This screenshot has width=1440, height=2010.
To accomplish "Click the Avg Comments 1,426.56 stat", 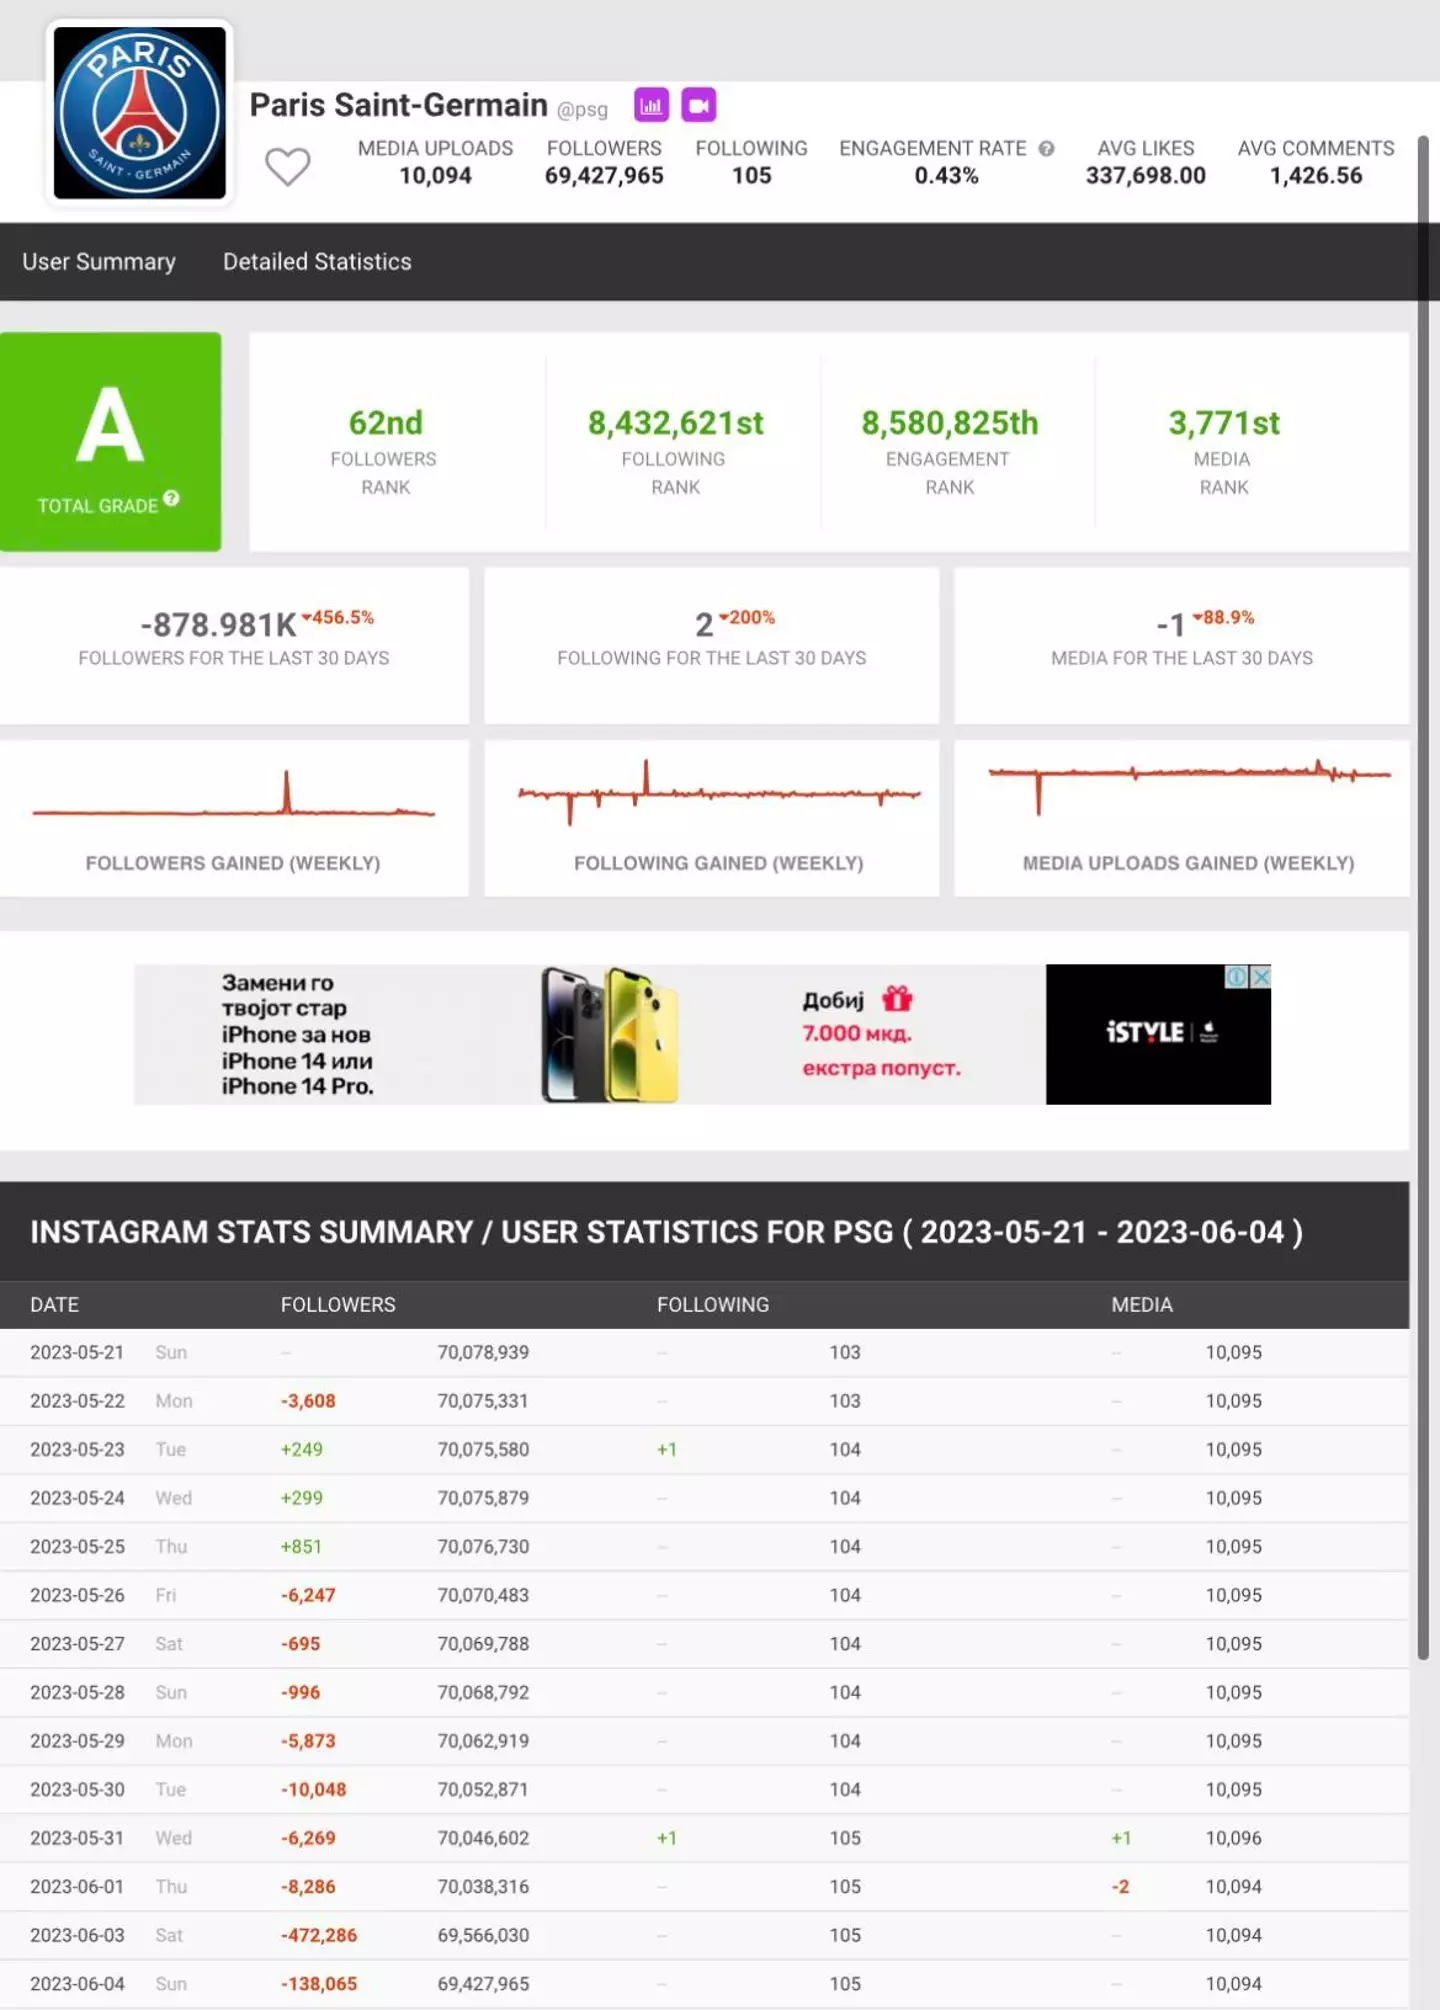I will (1316, 162).
